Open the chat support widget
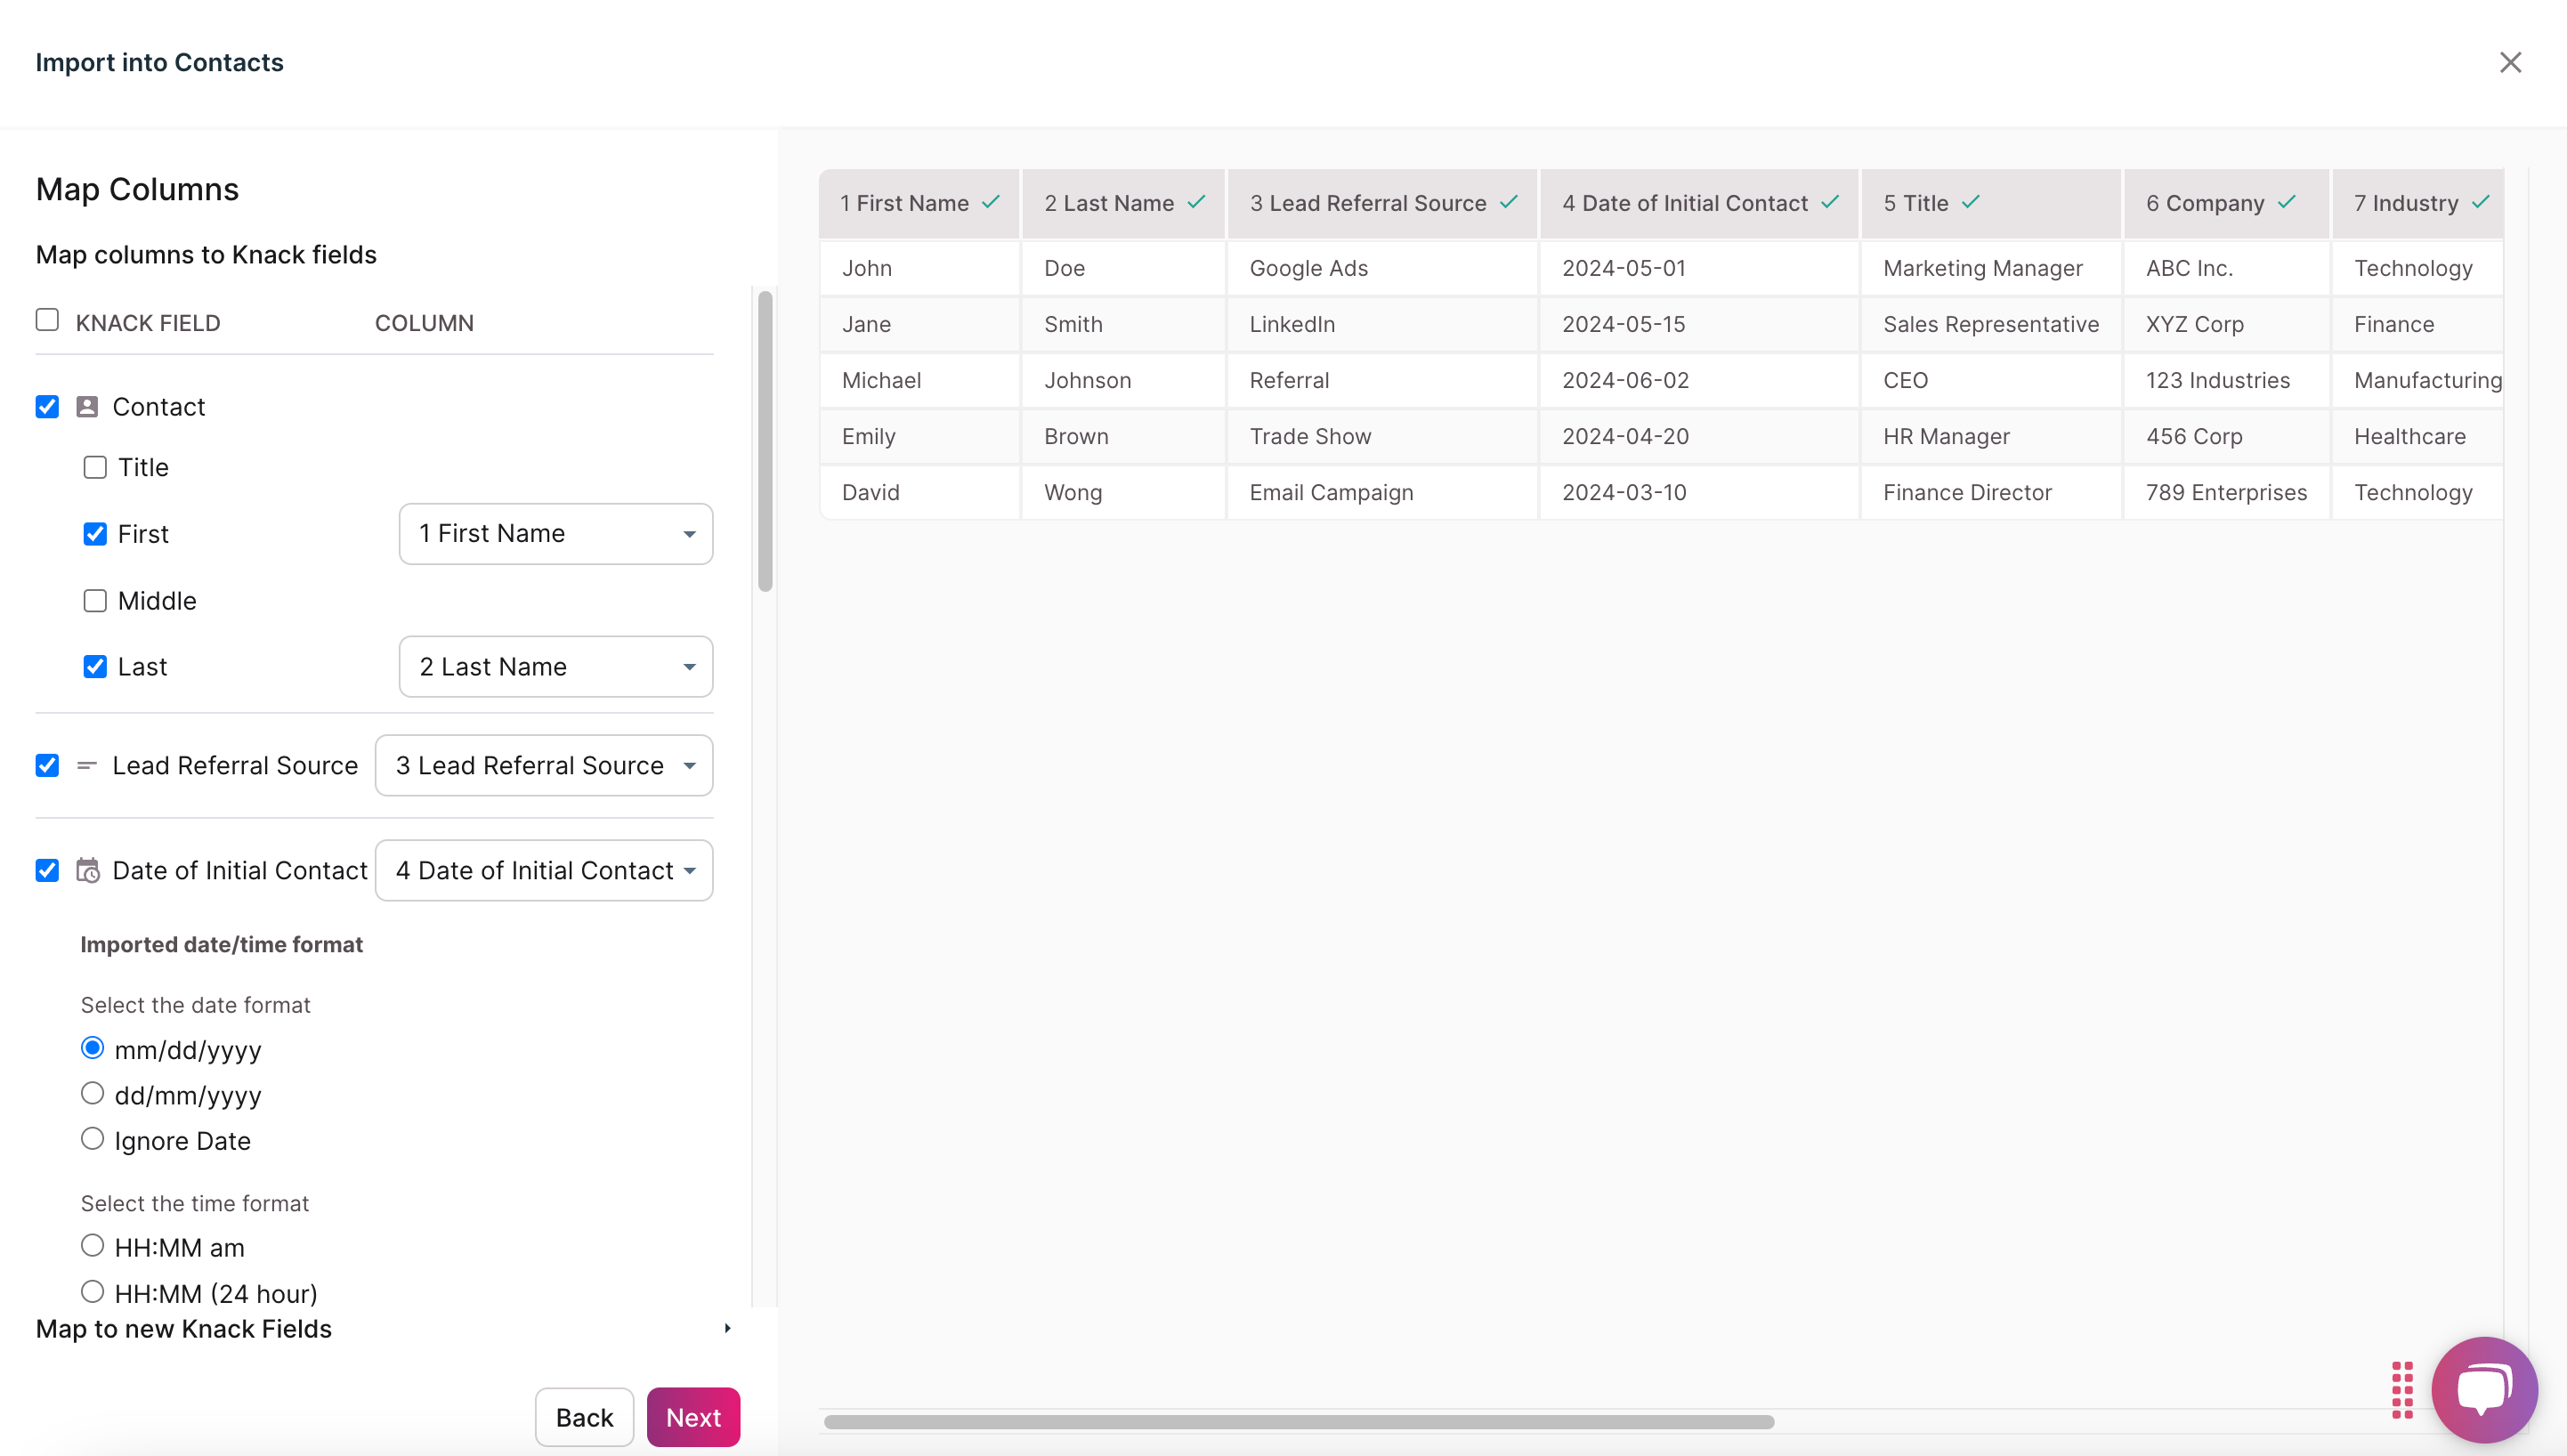This screenshot has width=2567, height=1456. 2484,1389
